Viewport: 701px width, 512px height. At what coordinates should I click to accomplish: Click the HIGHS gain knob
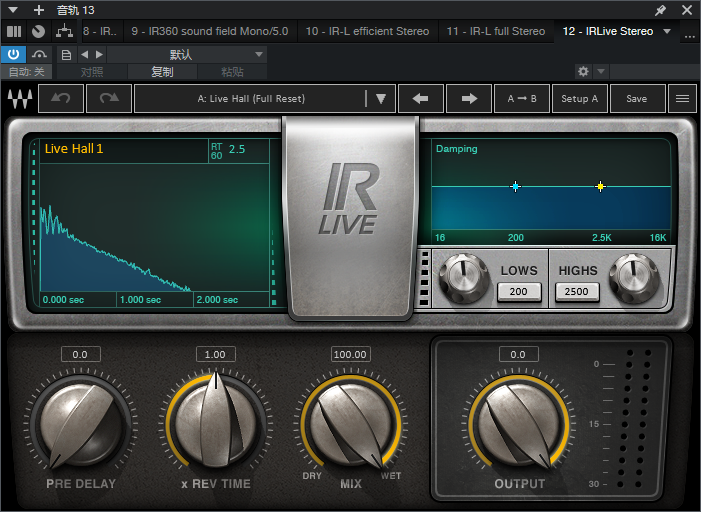click(x=634, y=278)
